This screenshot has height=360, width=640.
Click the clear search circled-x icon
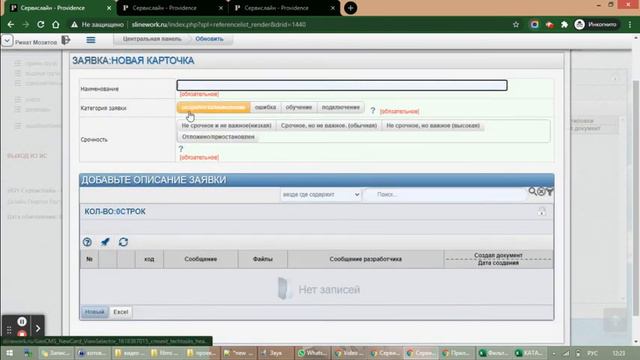541,191
